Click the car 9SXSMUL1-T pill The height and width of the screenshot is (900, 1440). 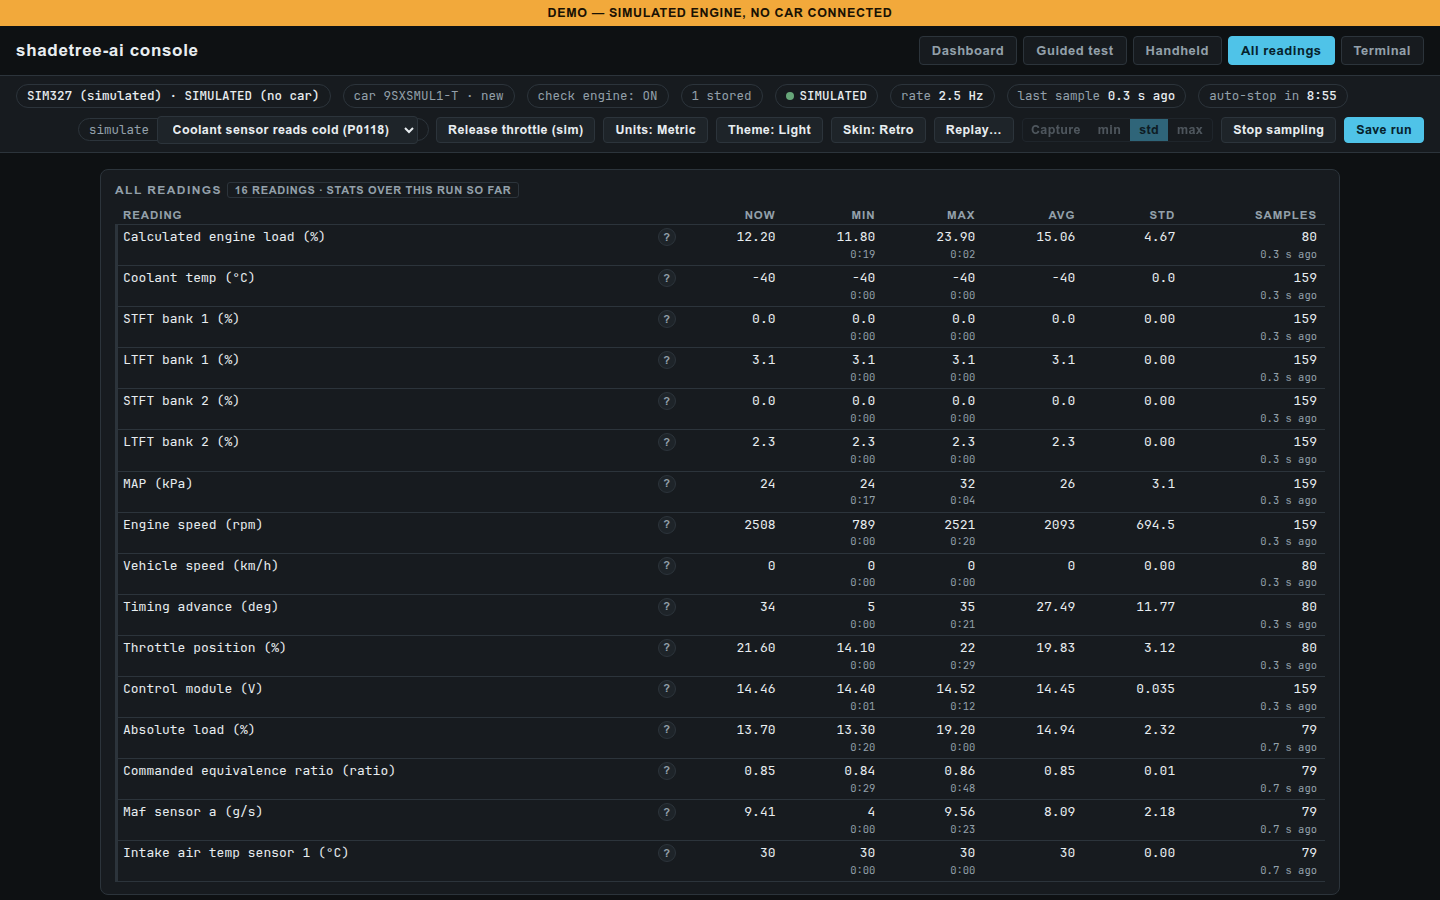(429, 96)
